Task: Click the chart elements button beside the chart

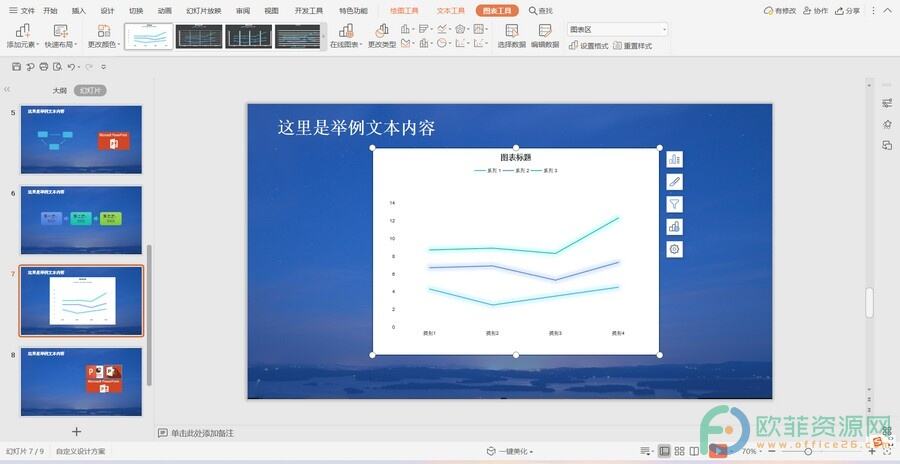Action: pos(674,160)
